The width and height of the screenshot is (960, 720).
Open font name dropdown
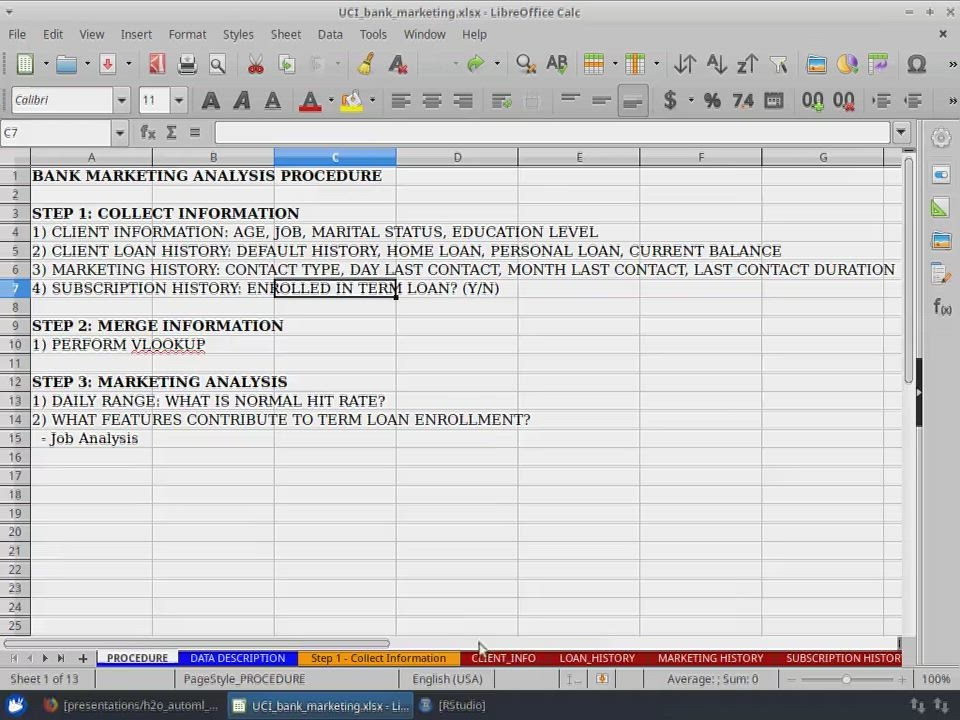(121, 100)
